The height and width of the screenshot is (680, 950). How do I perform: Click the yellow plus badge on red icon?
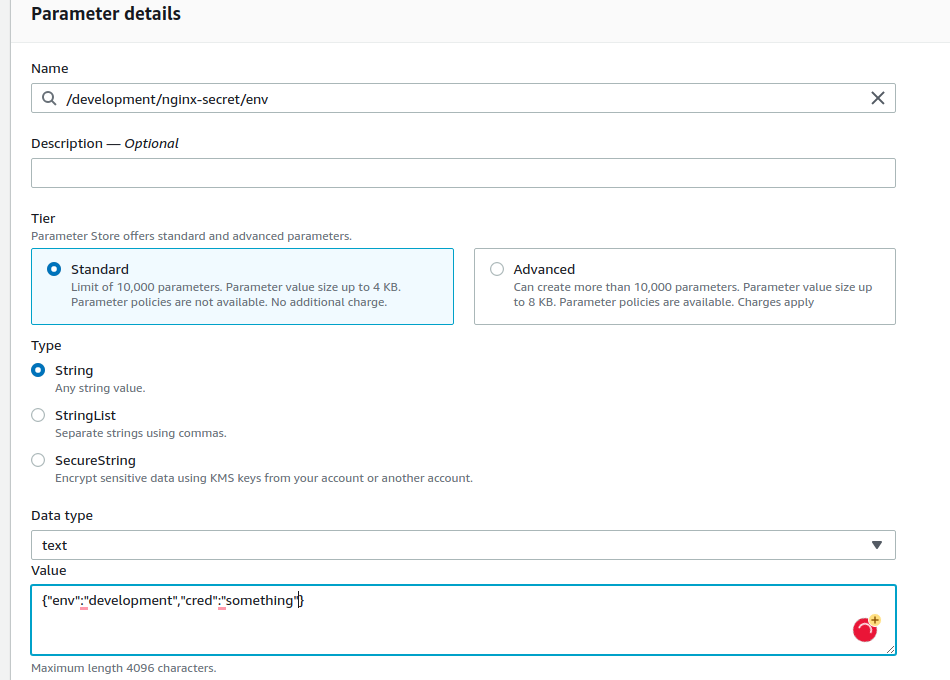pyautogui.click(x=874, y=620)
